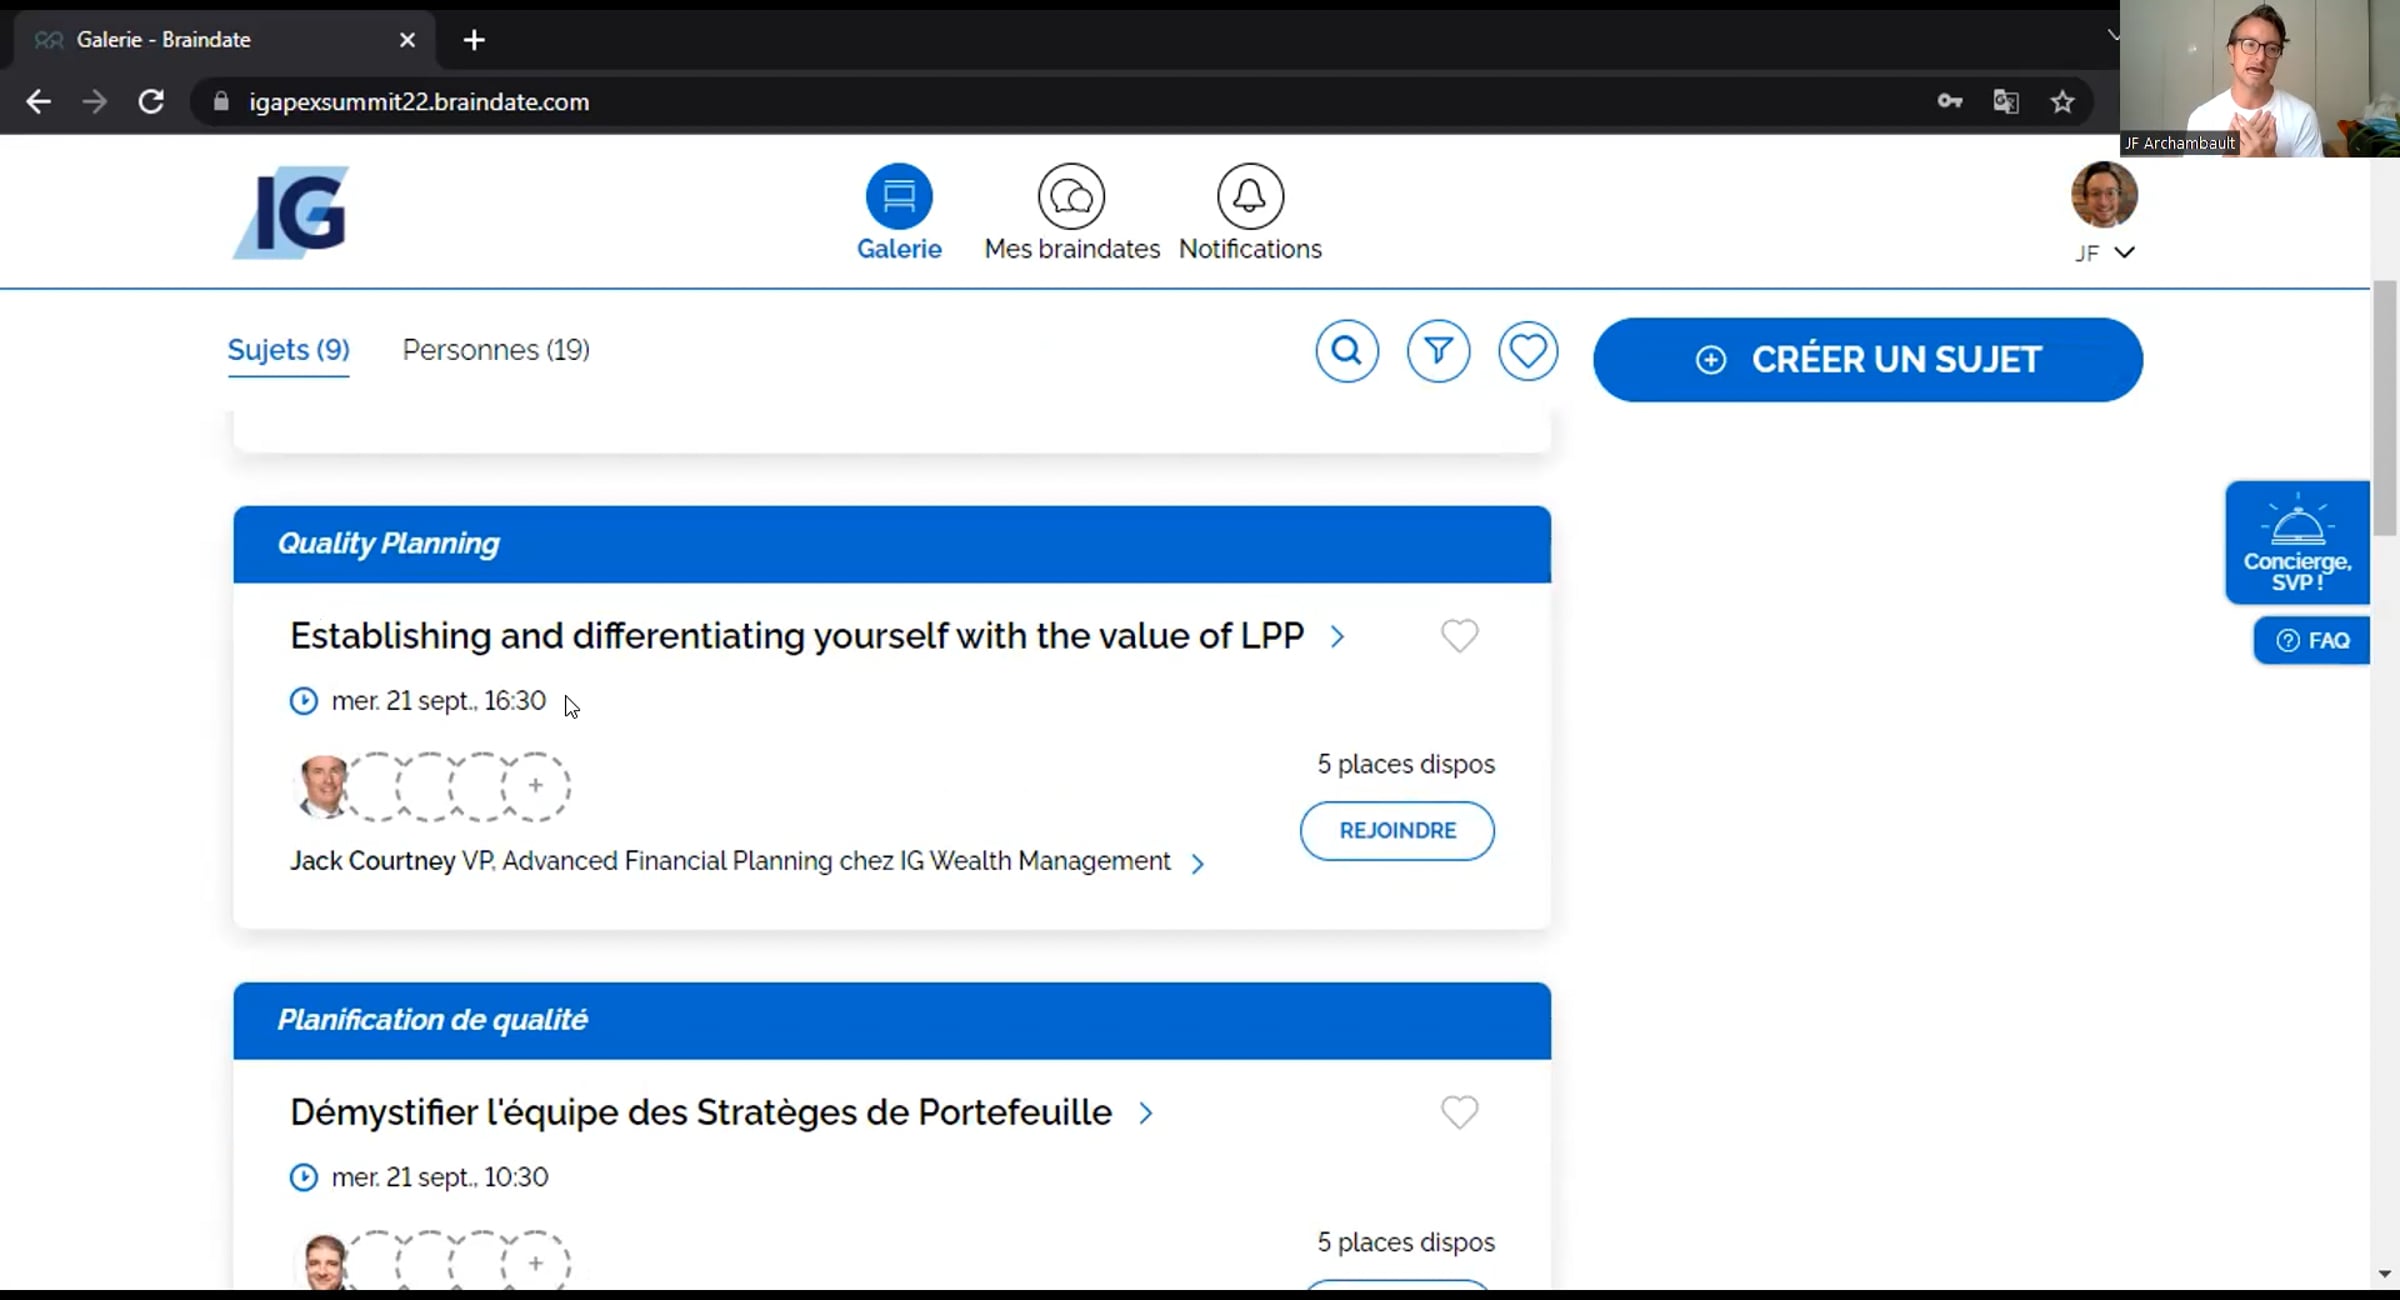The height and width of the screenshot is (1300, 2400).
Task: Show favorites with the heart filter icon
Action: [1528, 351]
